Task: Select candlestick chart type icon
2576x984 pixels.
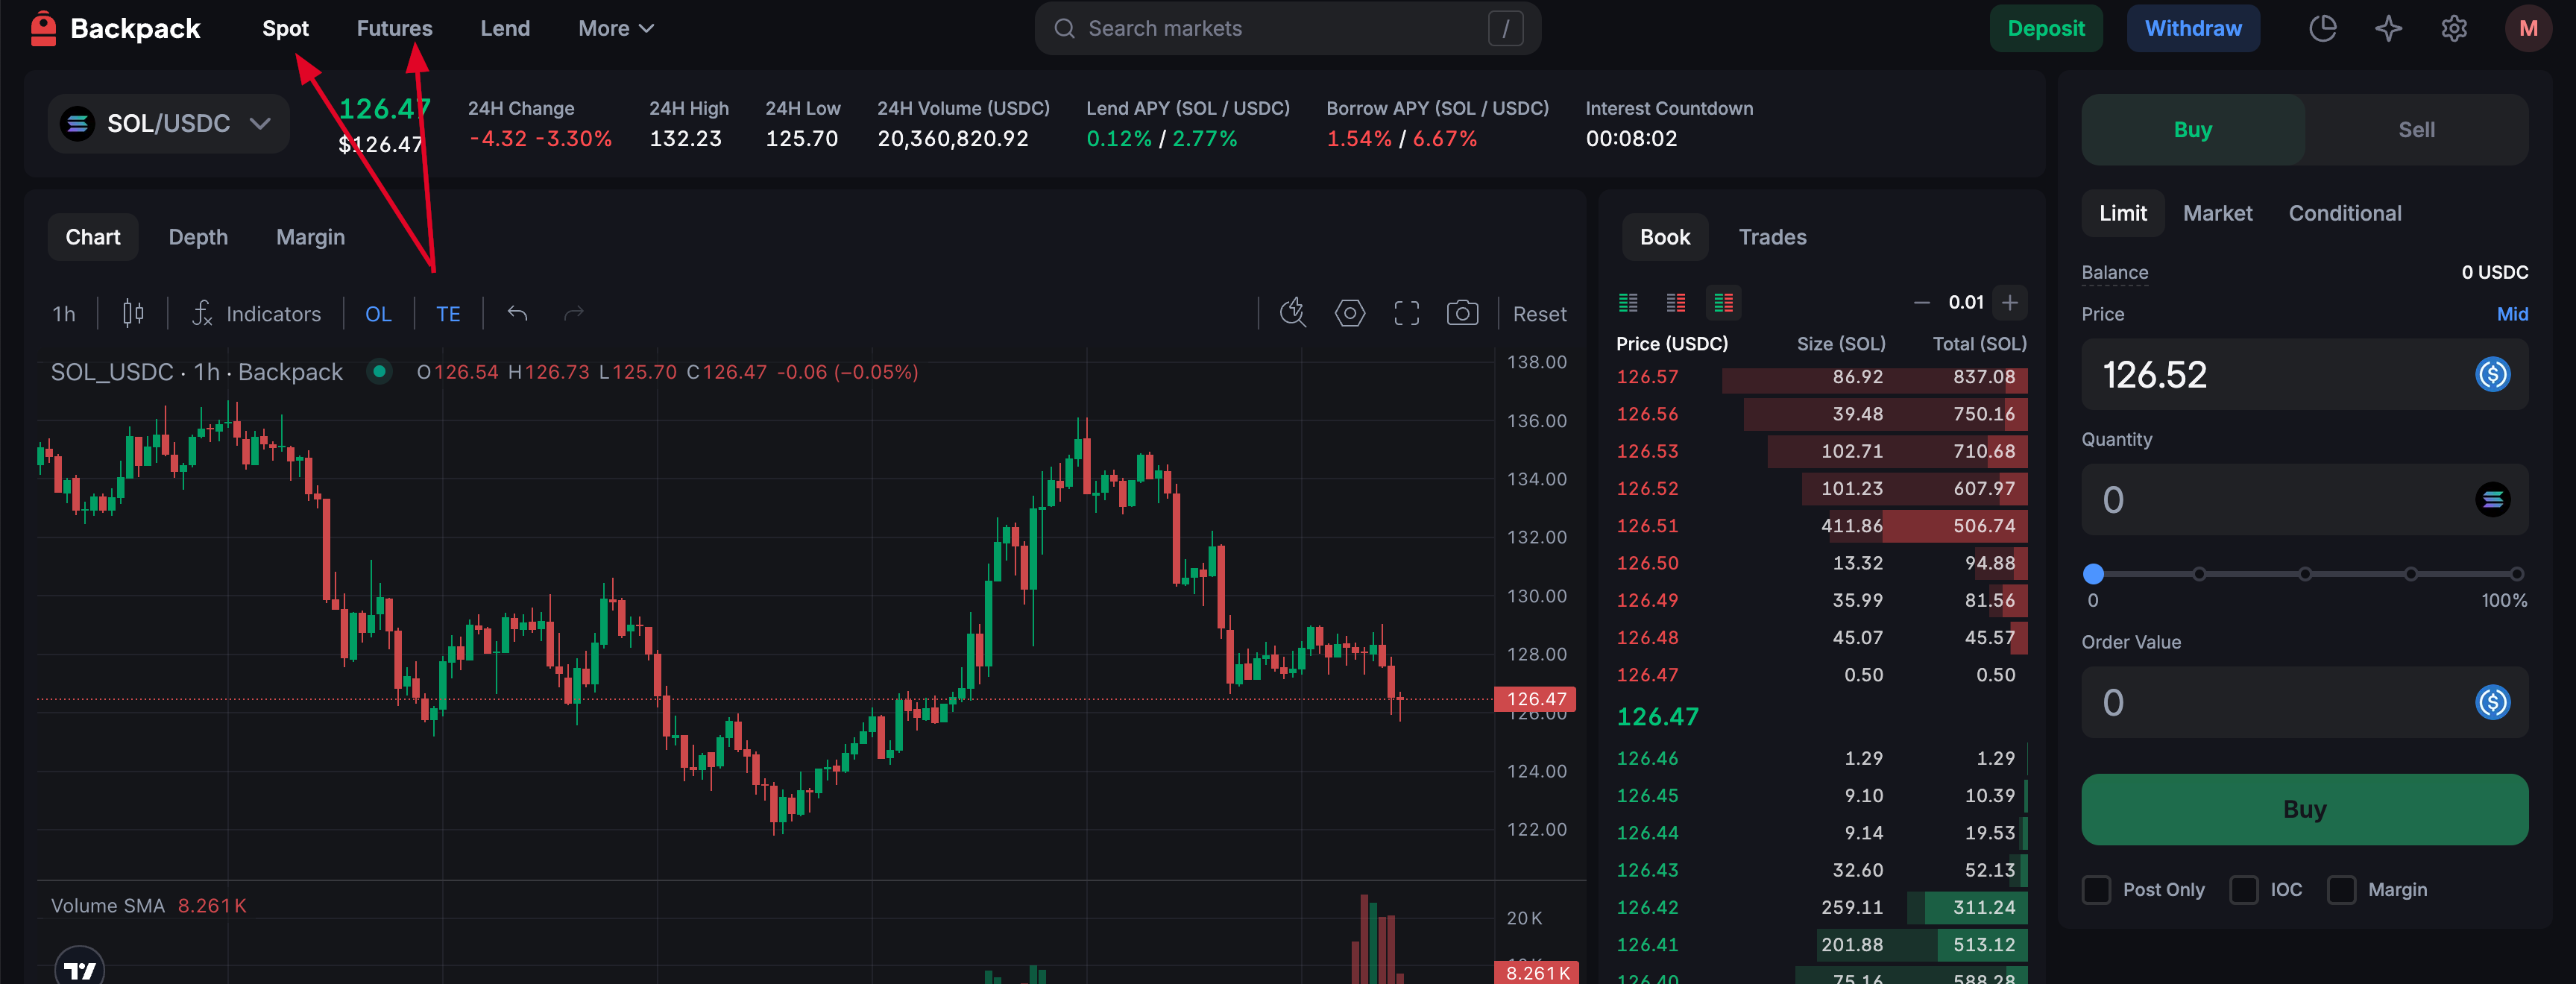Action: 132,313
